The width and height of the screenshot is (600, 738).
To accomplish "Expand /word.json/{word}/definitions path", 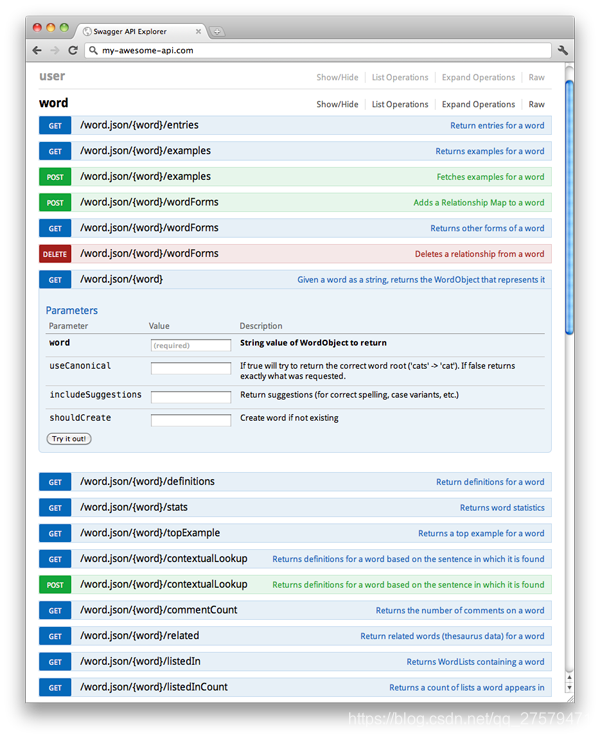I will click(x=147, y=481).
